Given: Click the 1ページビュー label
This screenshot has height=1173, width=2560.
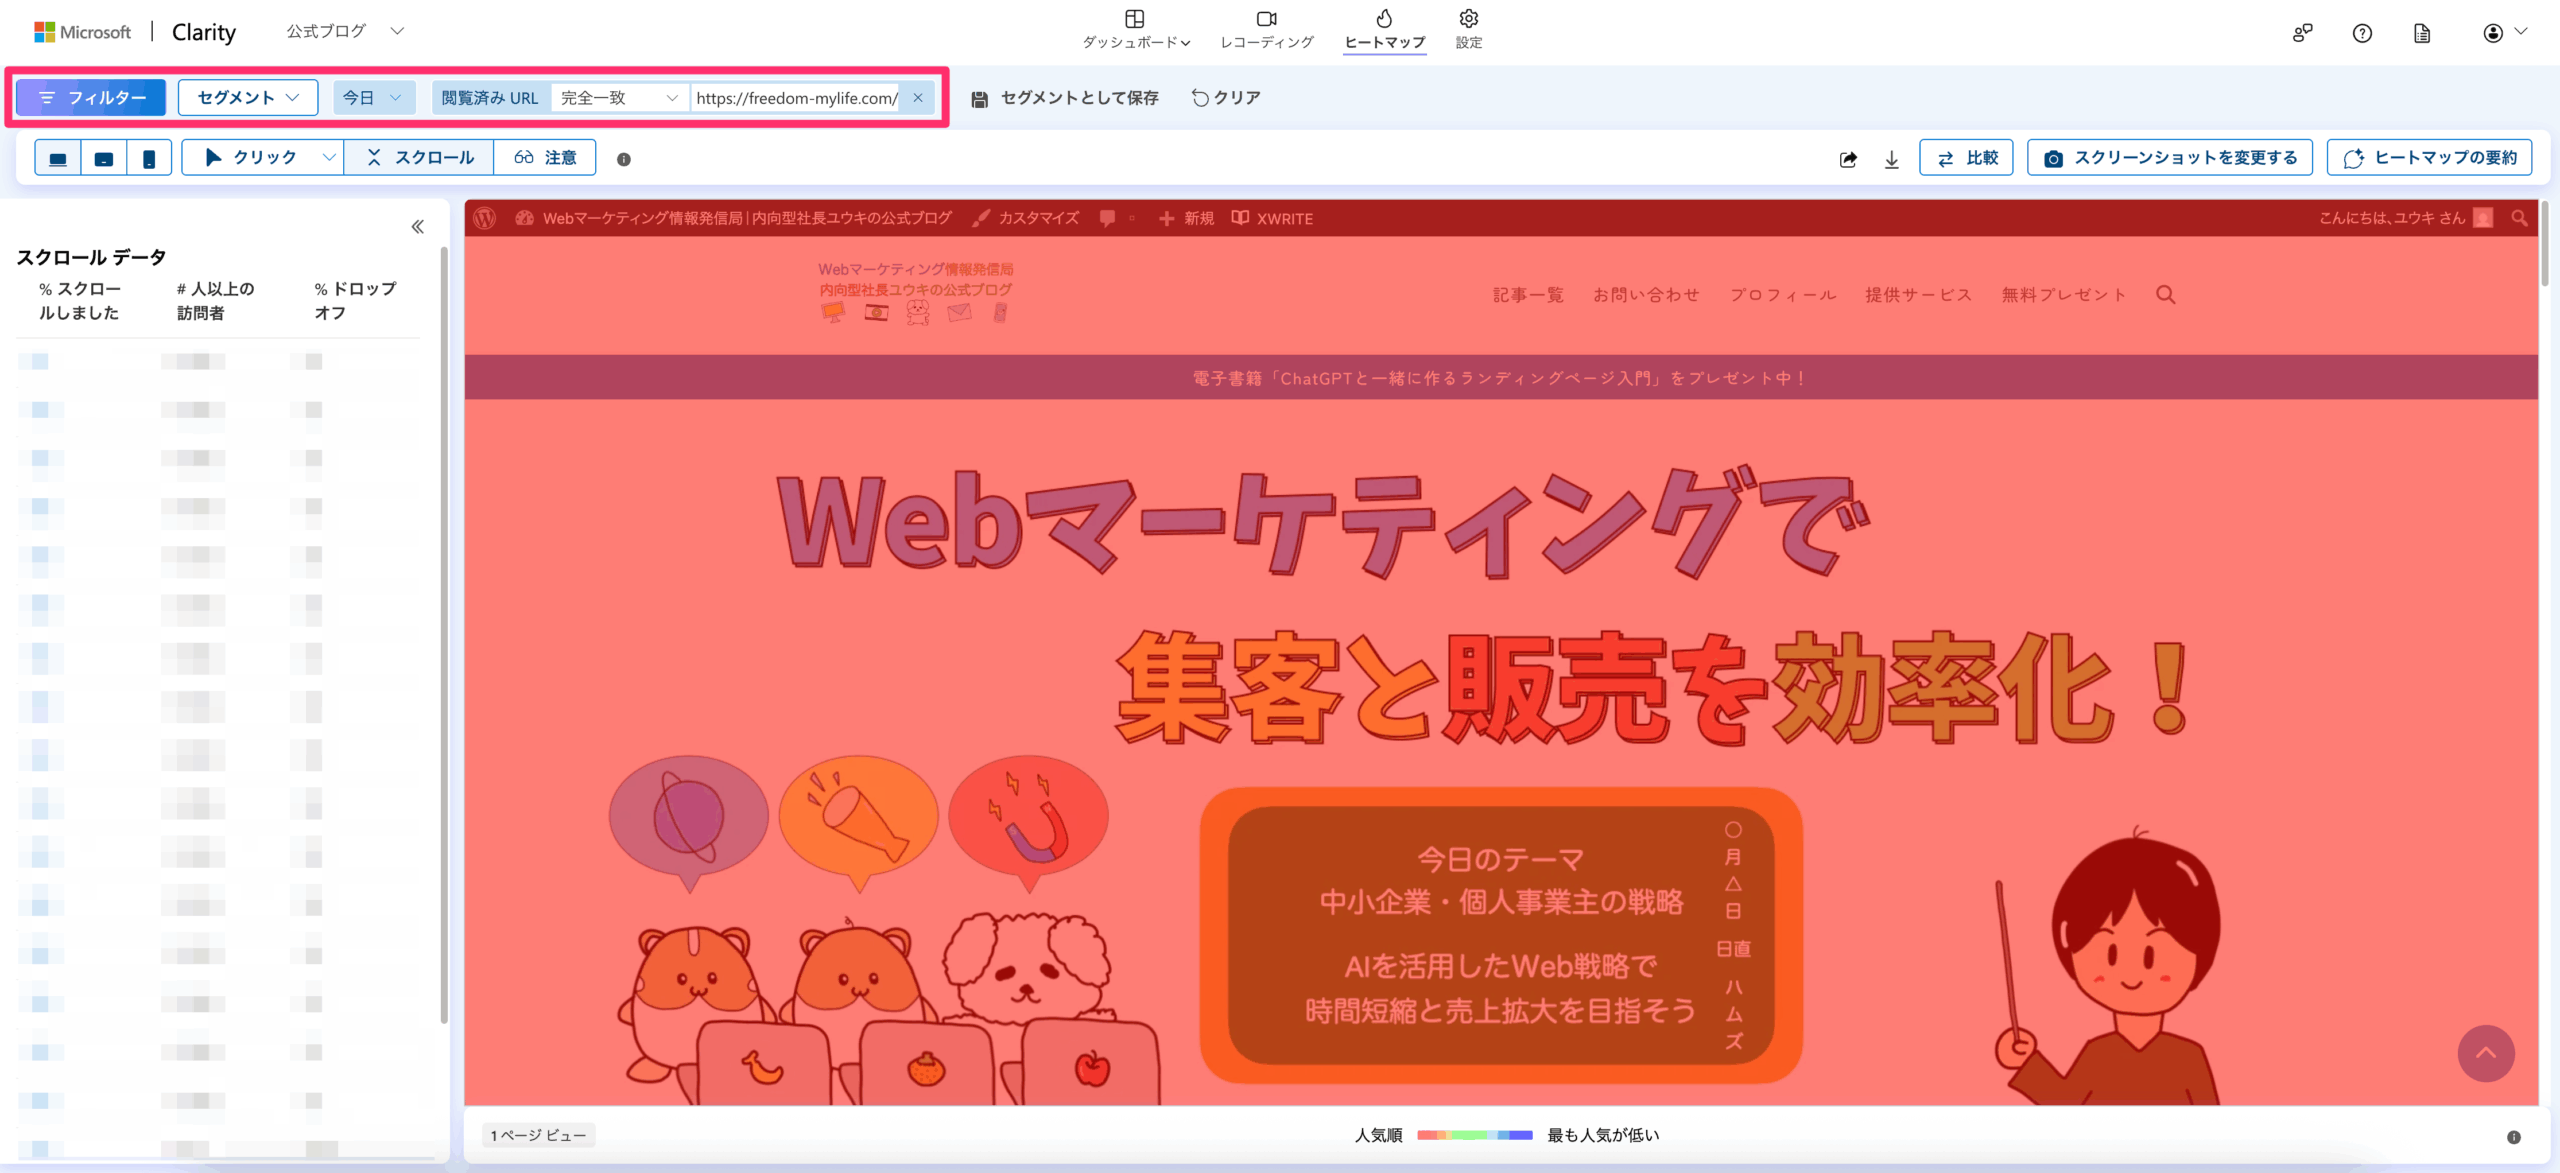Looking at the screenshot, I should click(538, 1135).
